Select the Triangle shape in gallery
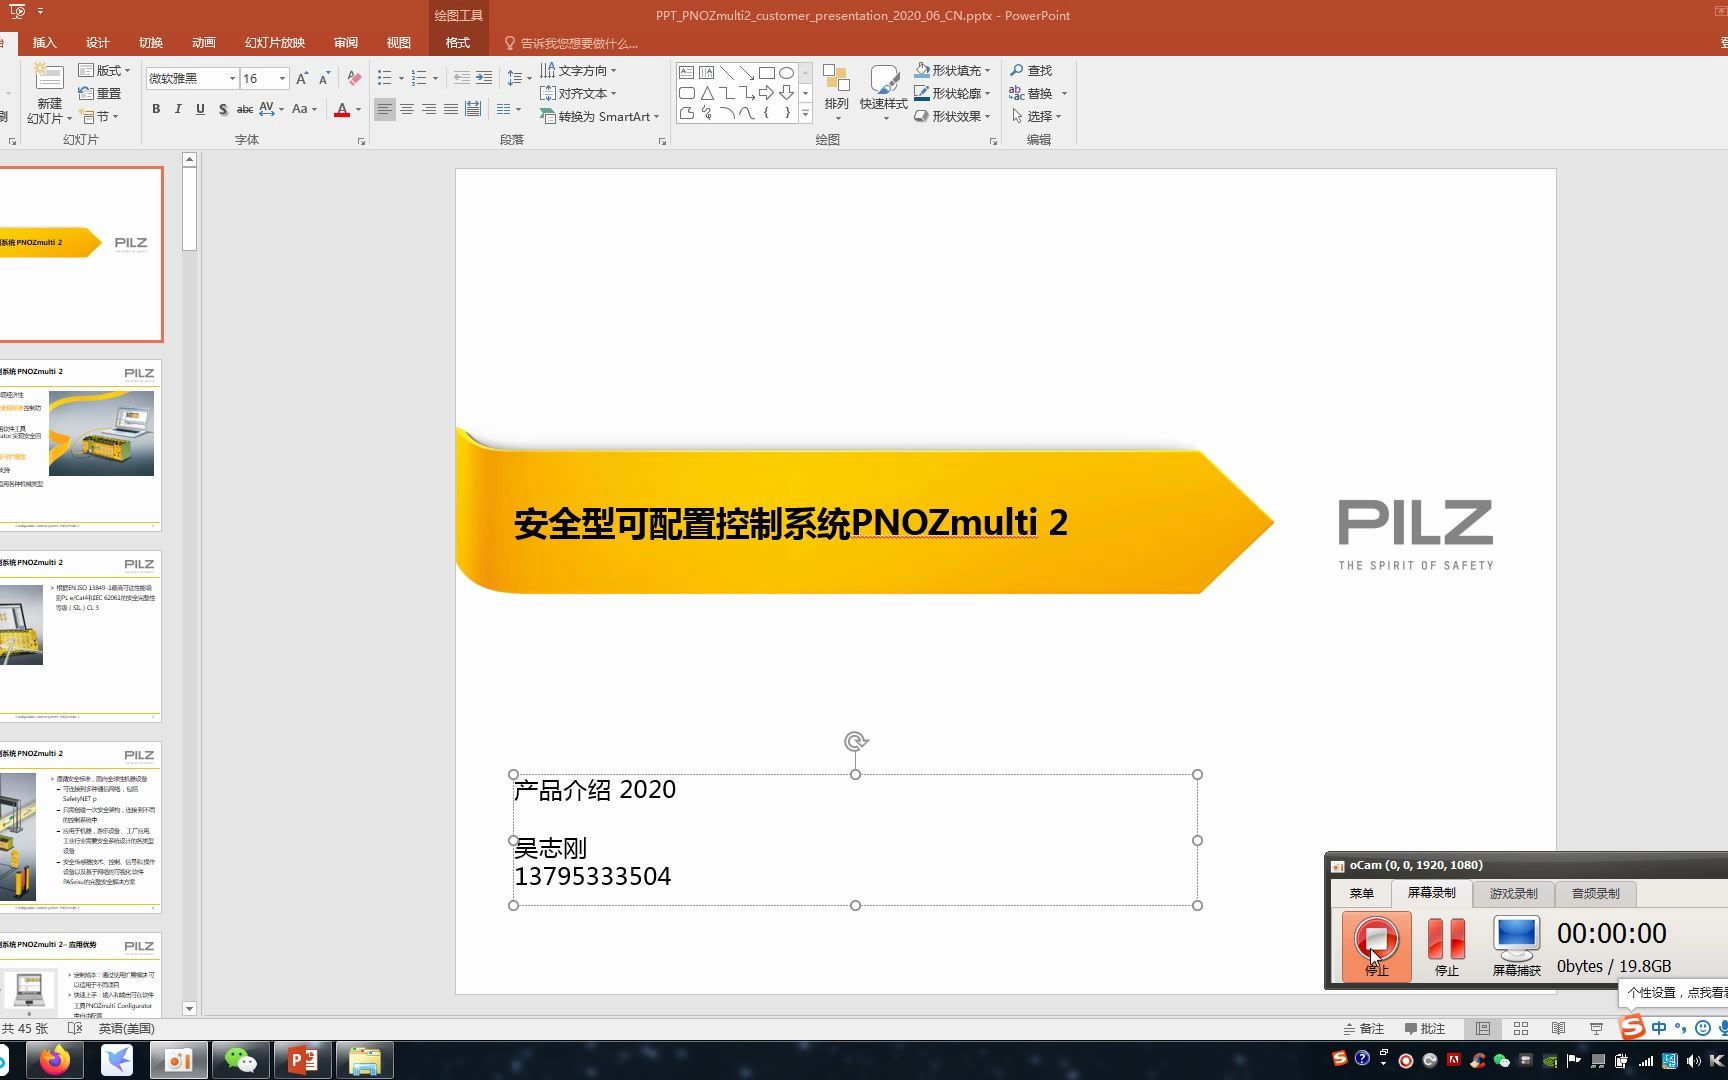This screenshot has height=1080, width=1728. 706,93
